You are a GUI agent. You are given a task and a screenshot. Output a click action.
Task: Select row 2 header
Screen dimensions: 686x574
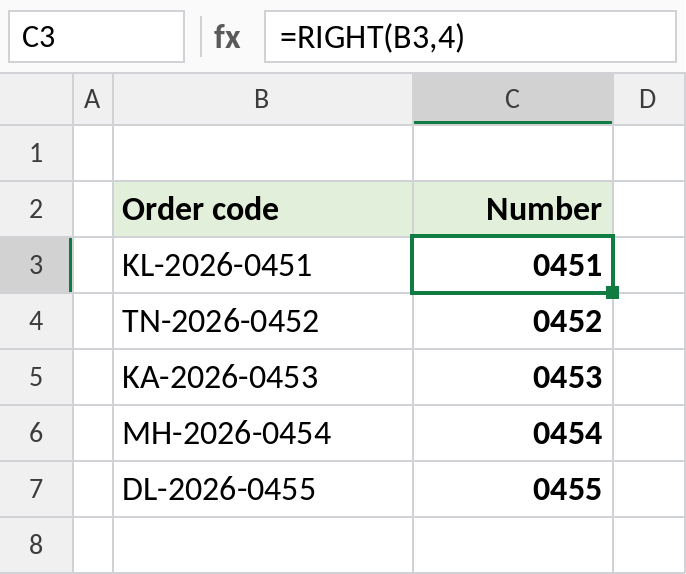click(36, 209)
